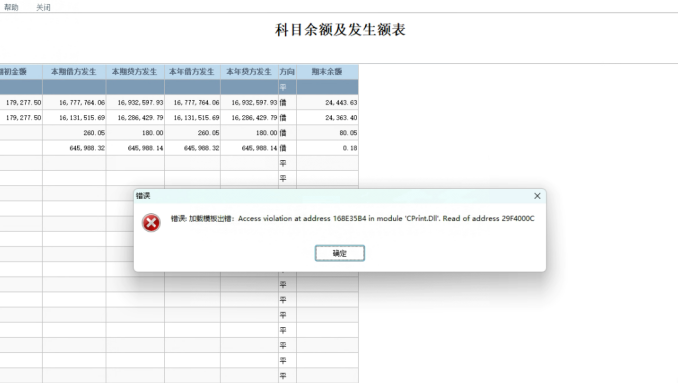Click ending balance cell 24,443.63
678x384 pixels.
click(x=327, y=102)
